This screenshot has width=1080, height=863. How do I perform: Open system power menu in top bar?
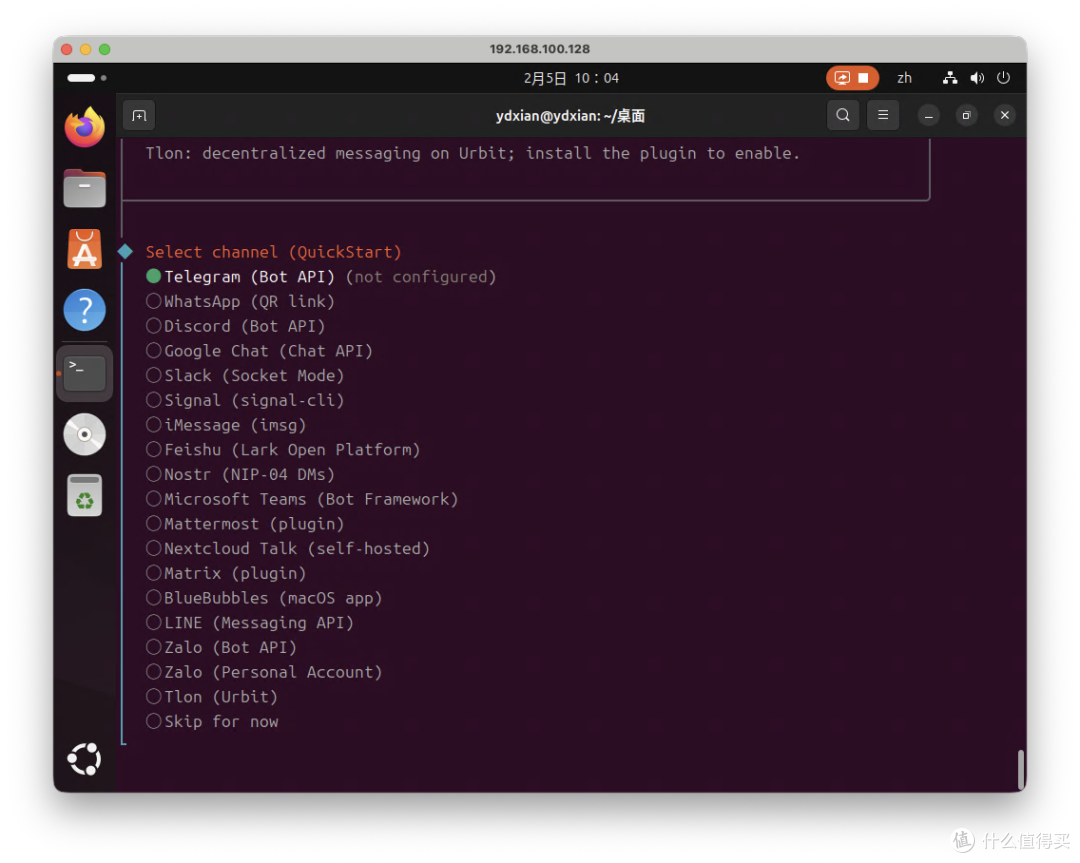click(1004, 78)
